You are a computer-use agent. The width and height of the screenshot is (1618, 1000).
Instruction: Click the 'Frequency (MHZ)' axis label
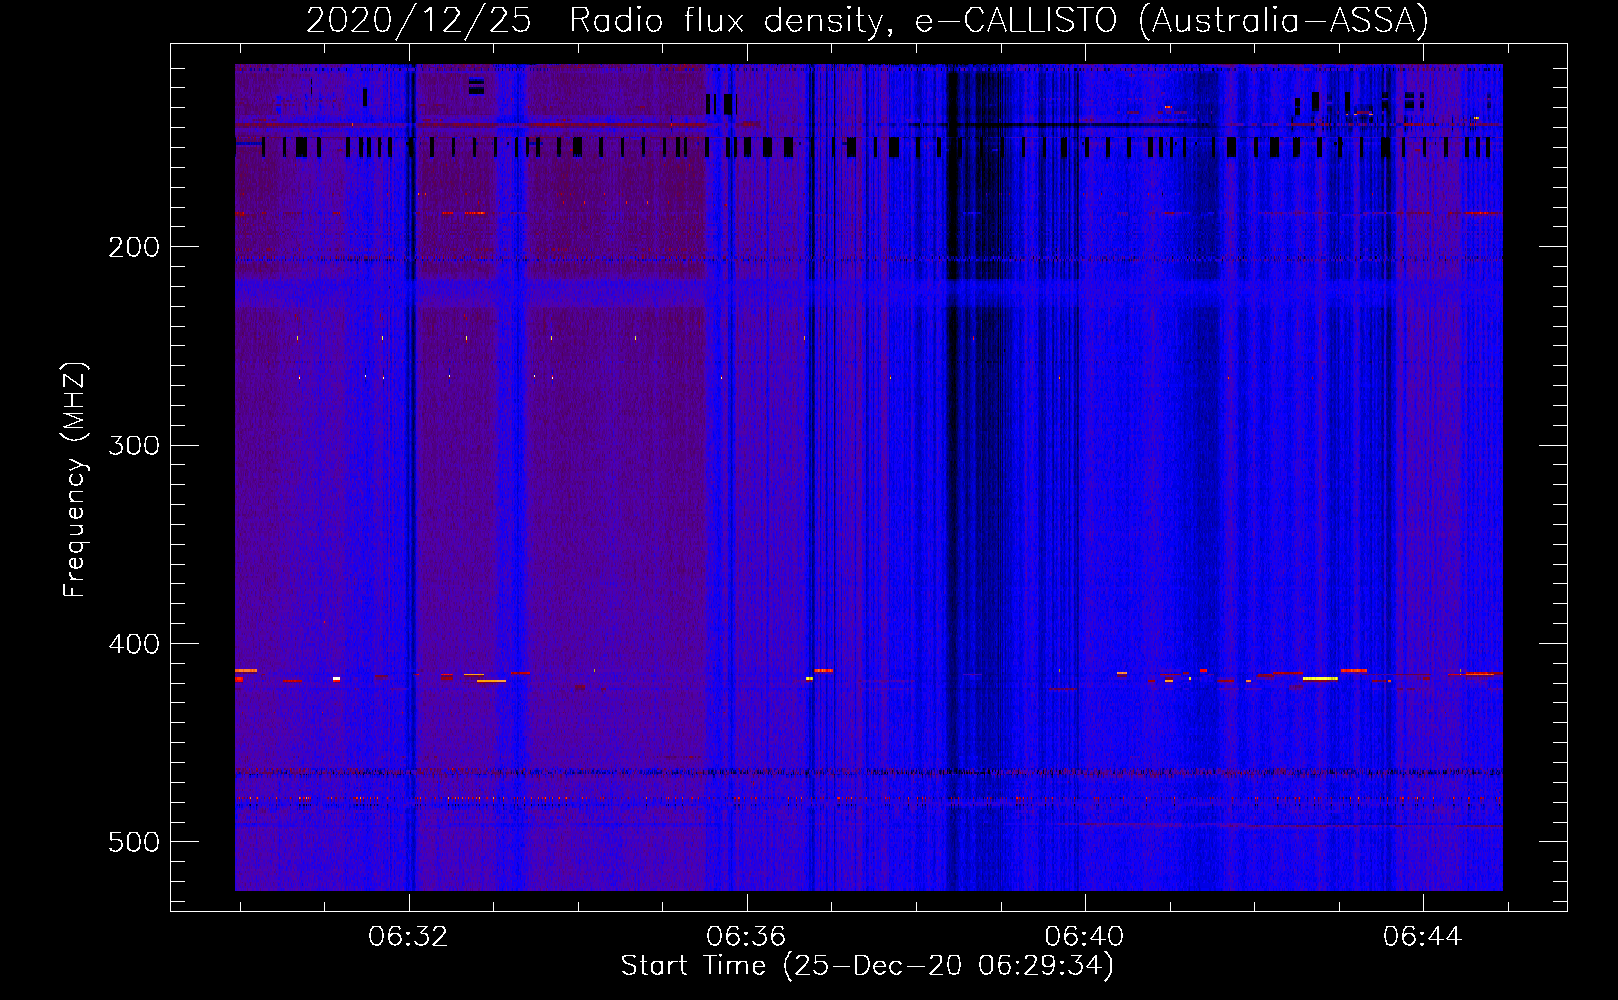[x=75, y=479]
